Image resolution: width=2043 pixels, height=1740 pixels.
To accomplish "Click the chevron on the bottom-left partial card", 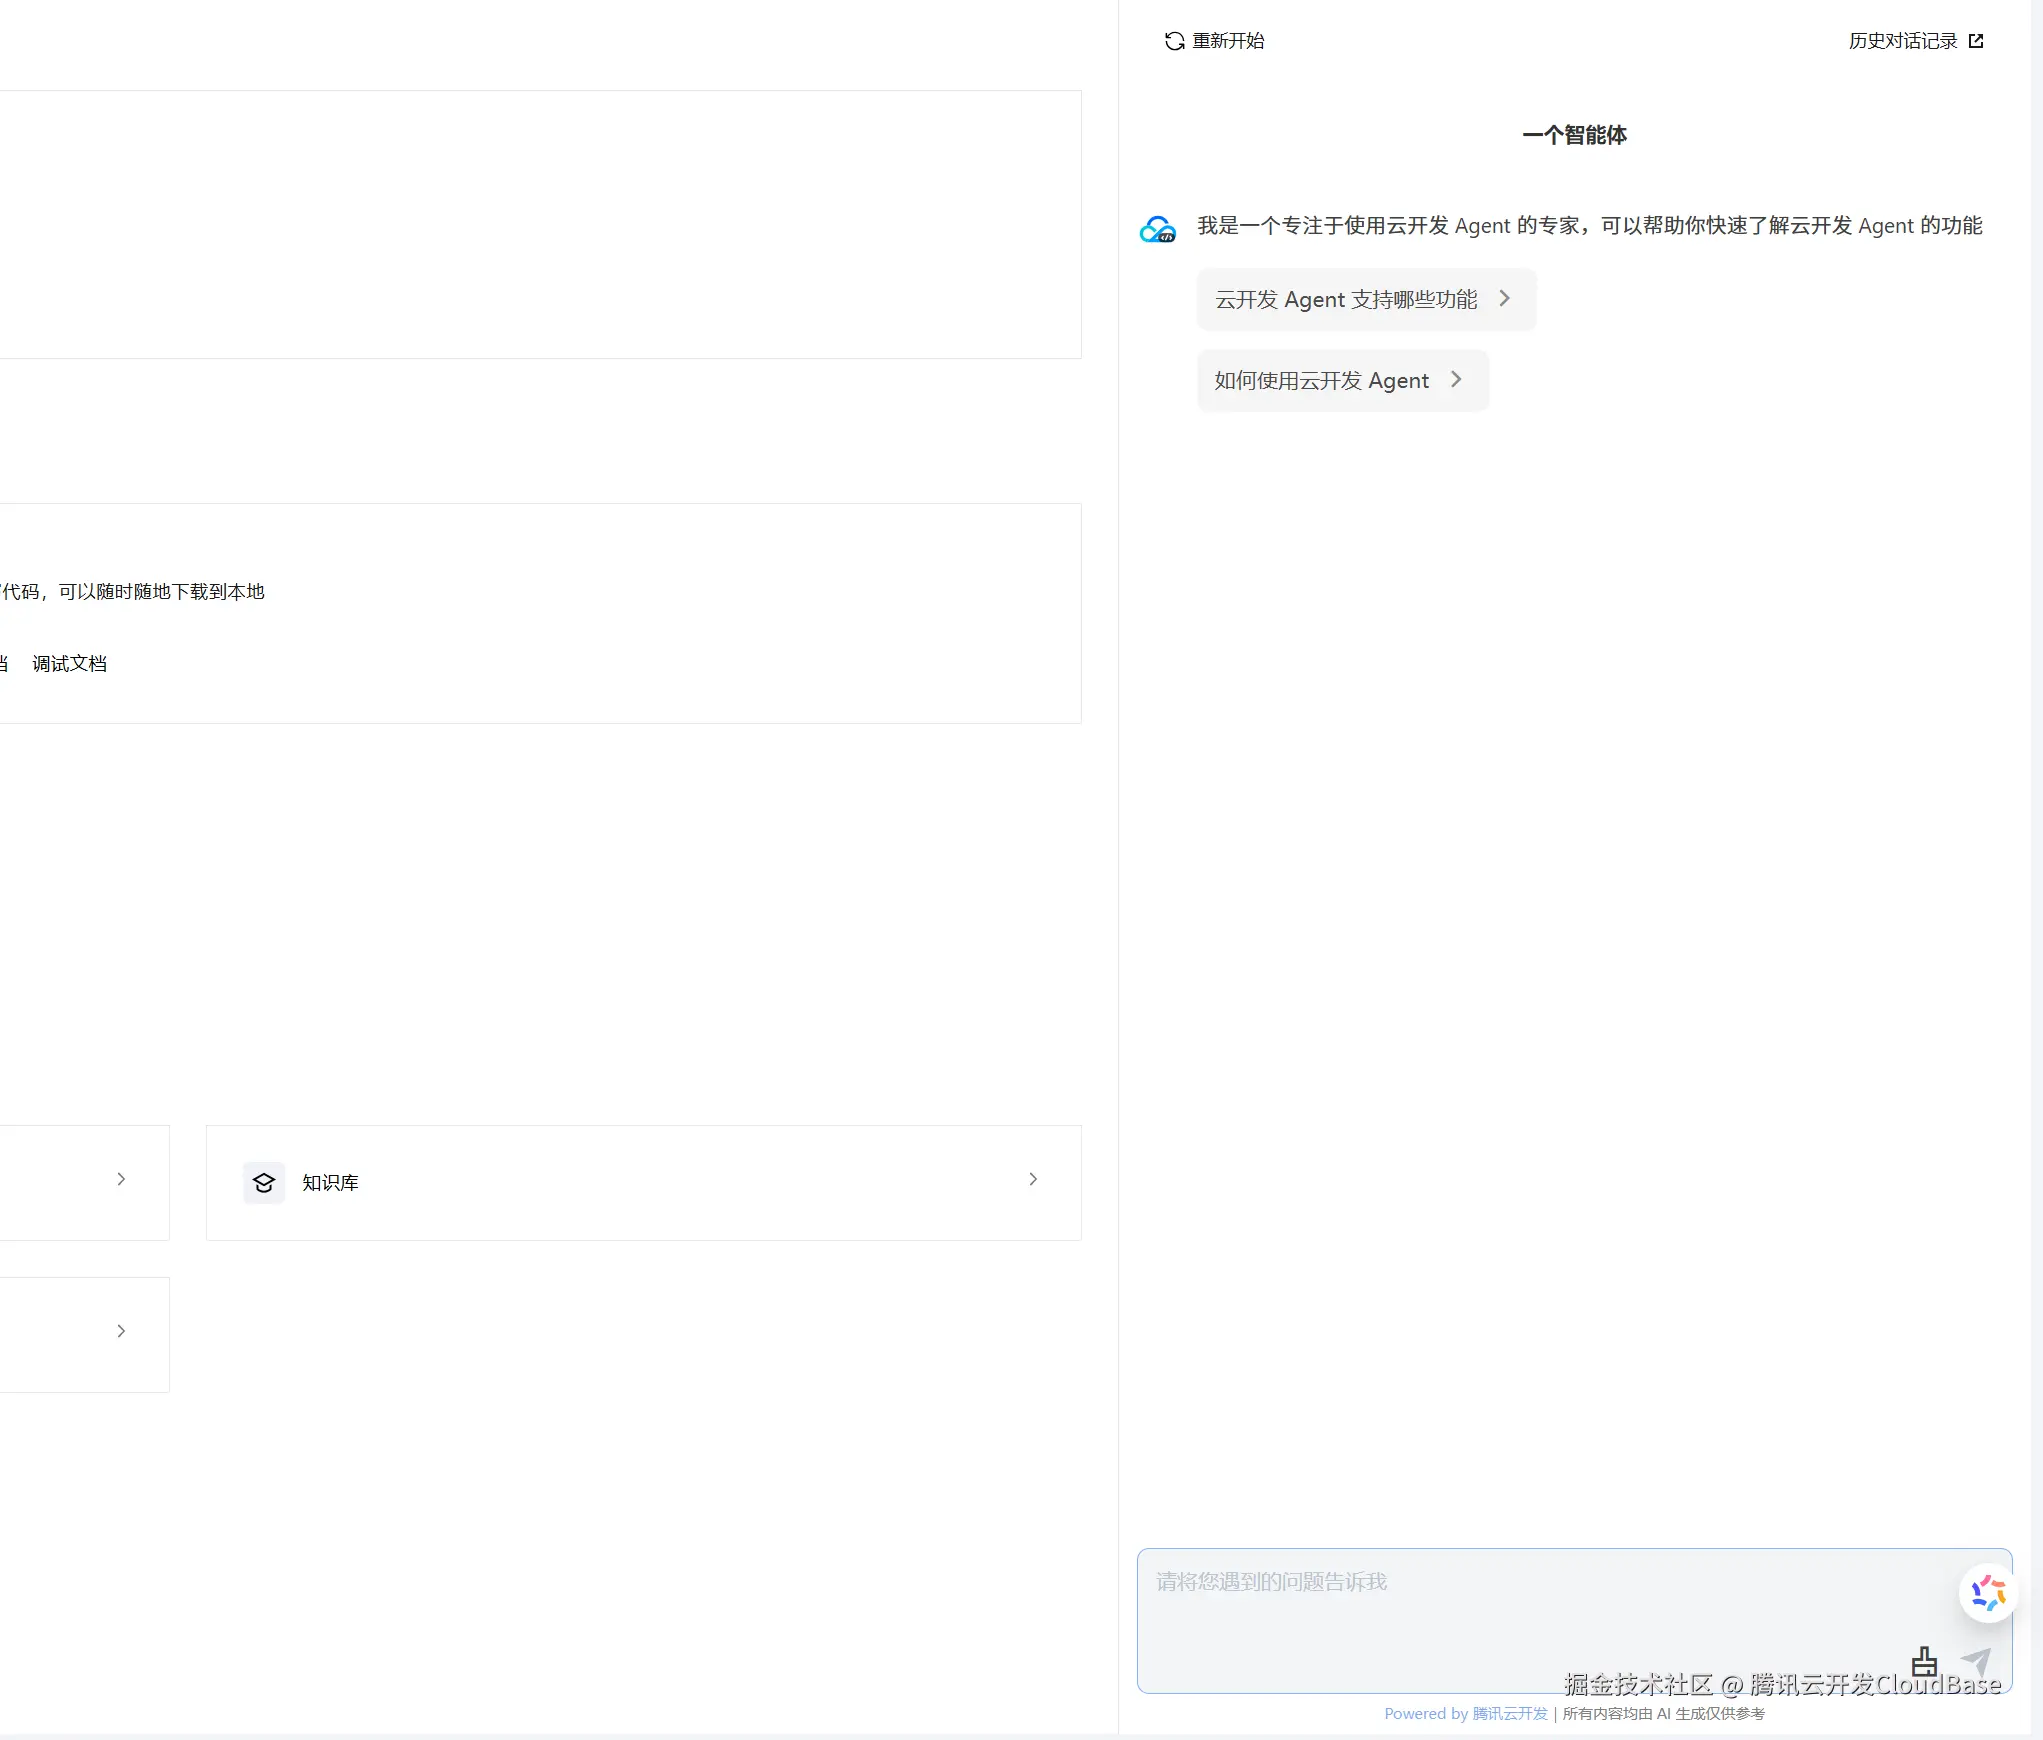I will (121, 1332).
